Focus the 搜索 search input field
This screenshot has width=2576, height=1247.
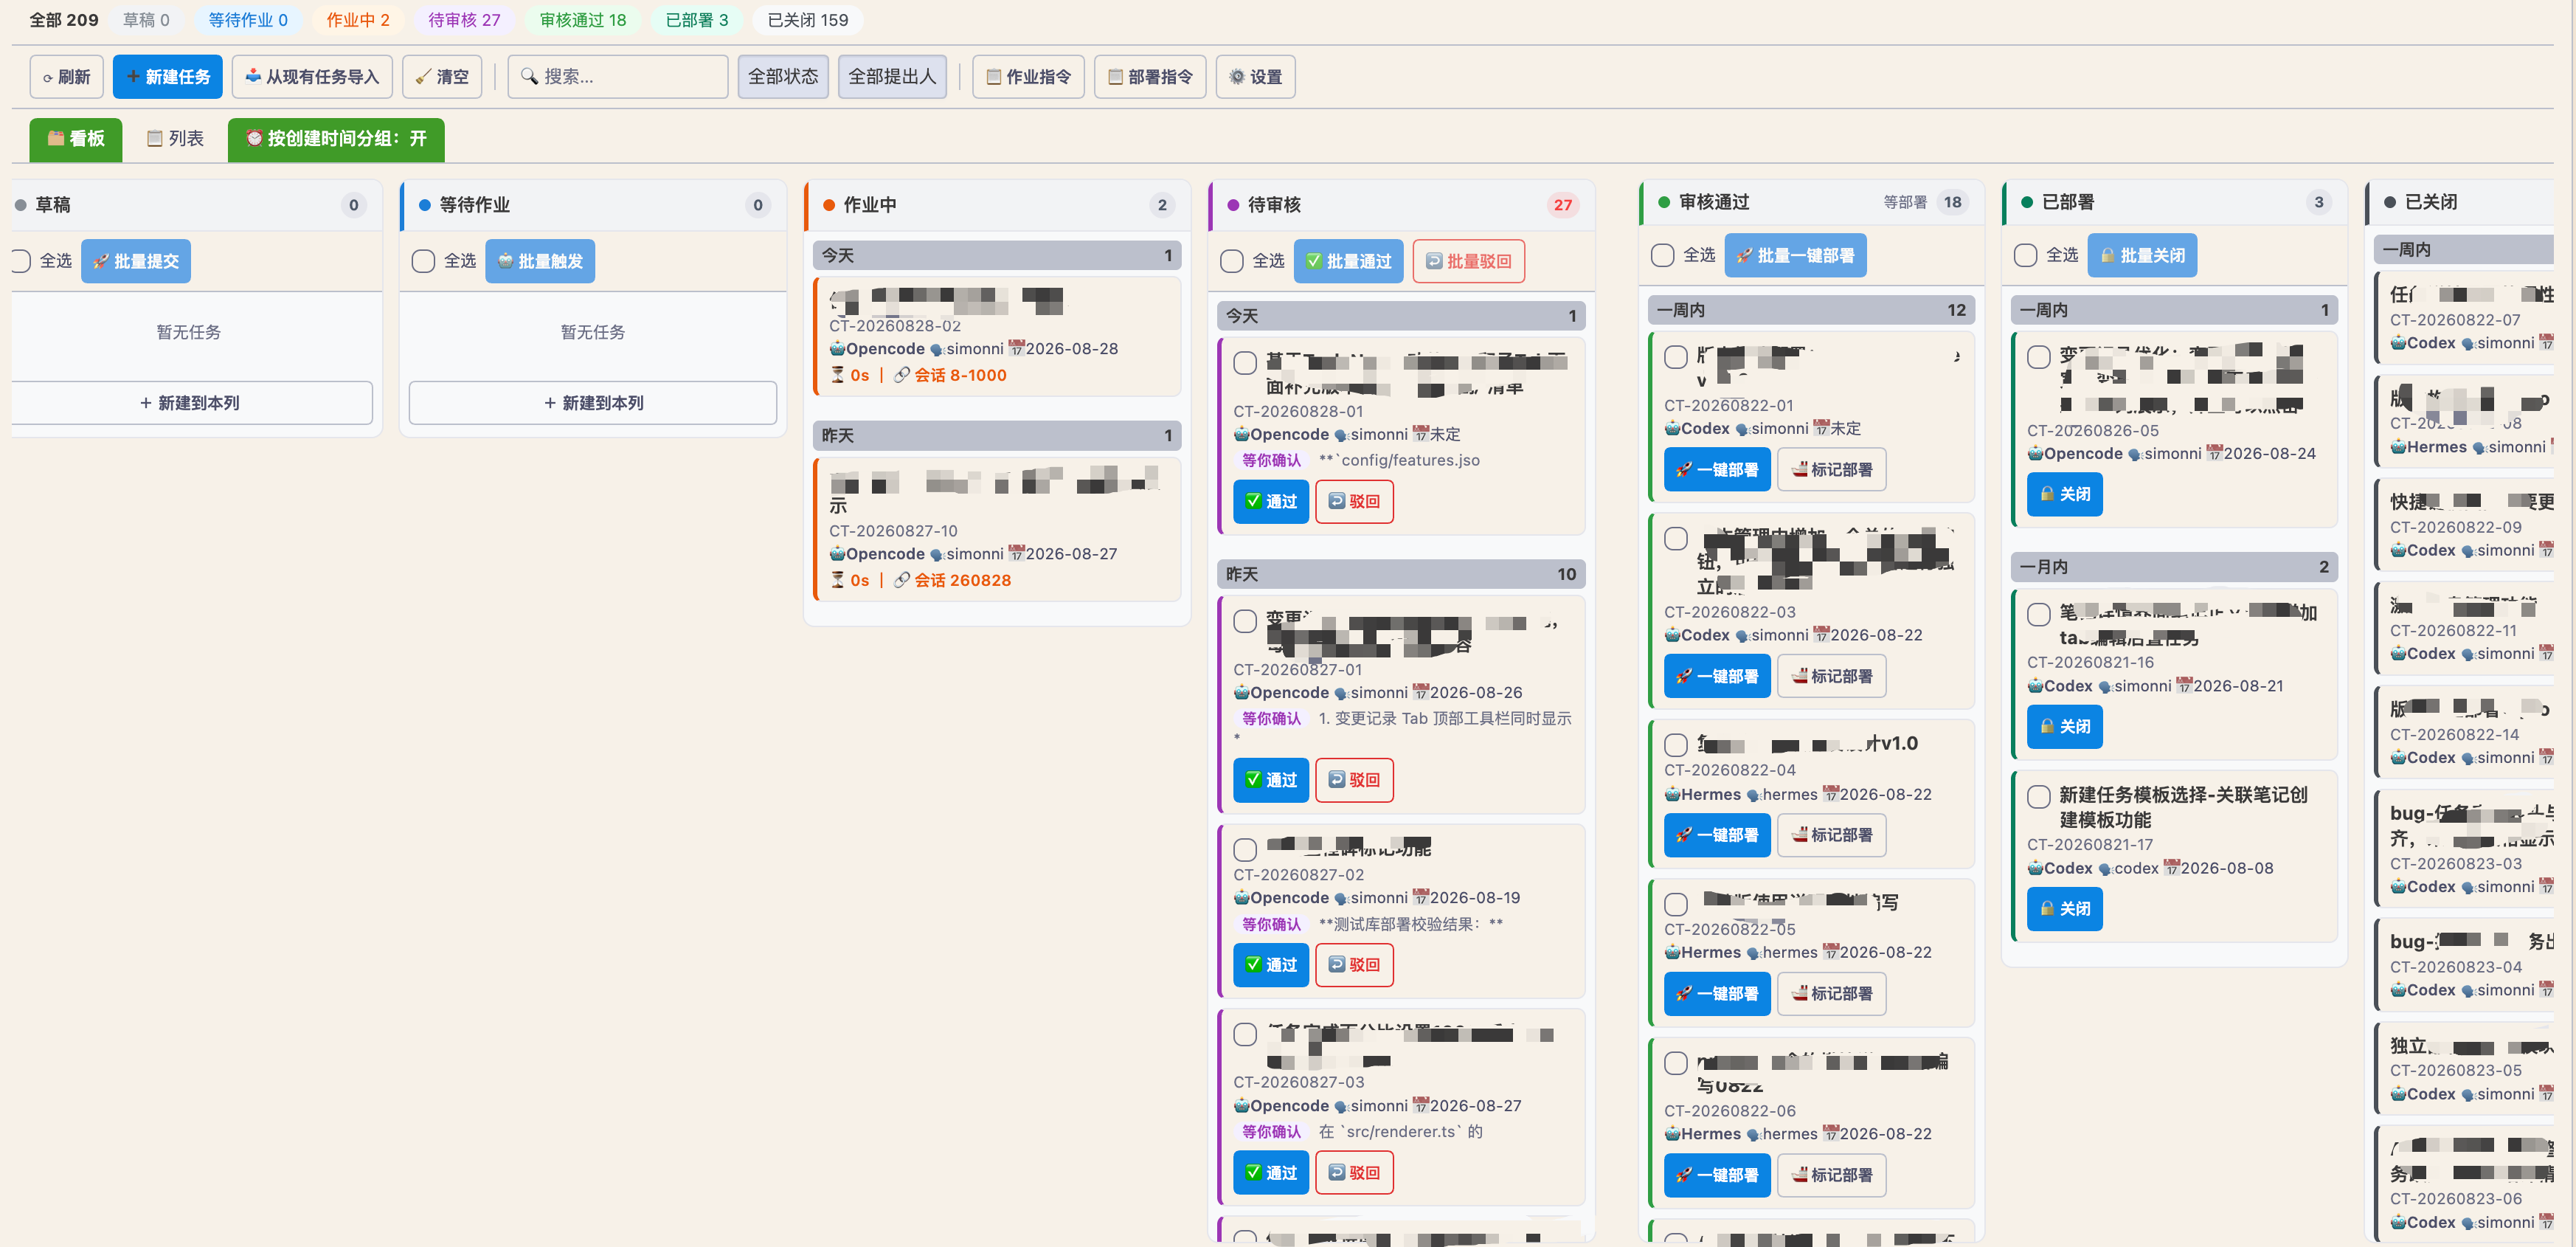point(618,77)
